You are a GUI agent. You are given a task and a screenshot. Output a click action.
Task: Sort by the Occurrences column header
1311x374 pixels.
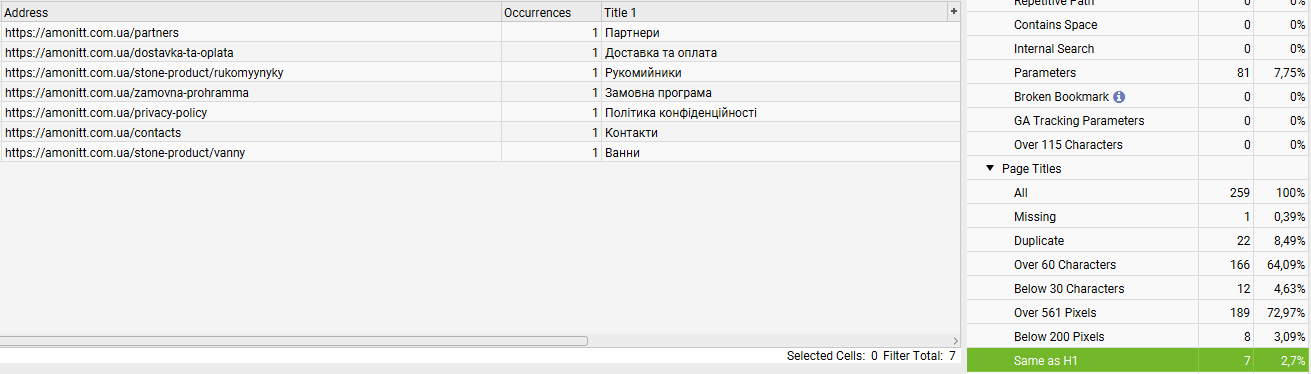pos(550,12)
